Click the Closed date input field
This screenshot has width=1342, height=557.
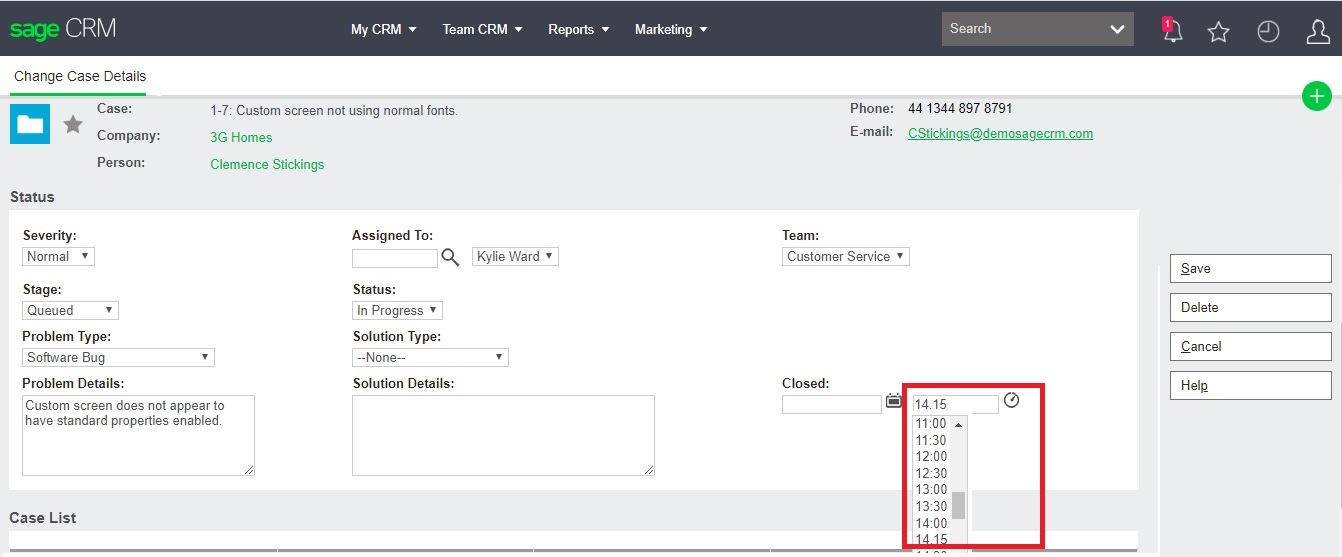pyautogui.click(x=832, y=405)
